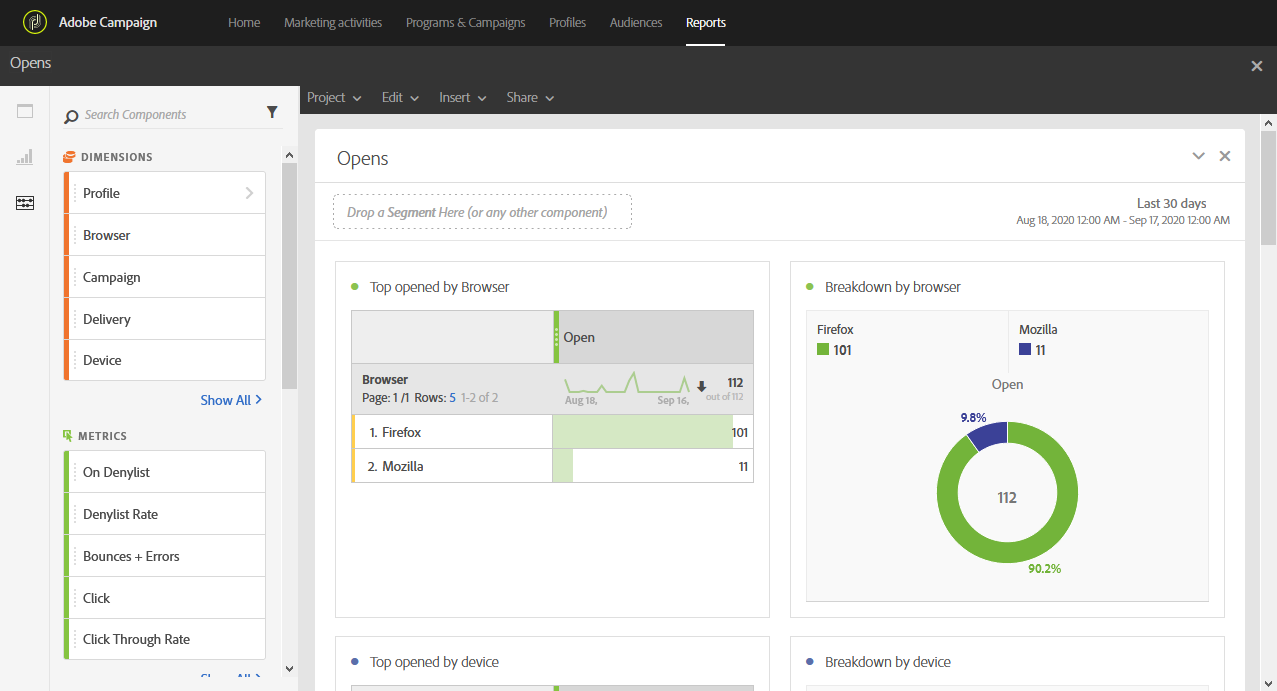Close the Opens panel with X icon
Image resolution: width=1277 pixels, height=691 pixels.
pos(1225,156)
